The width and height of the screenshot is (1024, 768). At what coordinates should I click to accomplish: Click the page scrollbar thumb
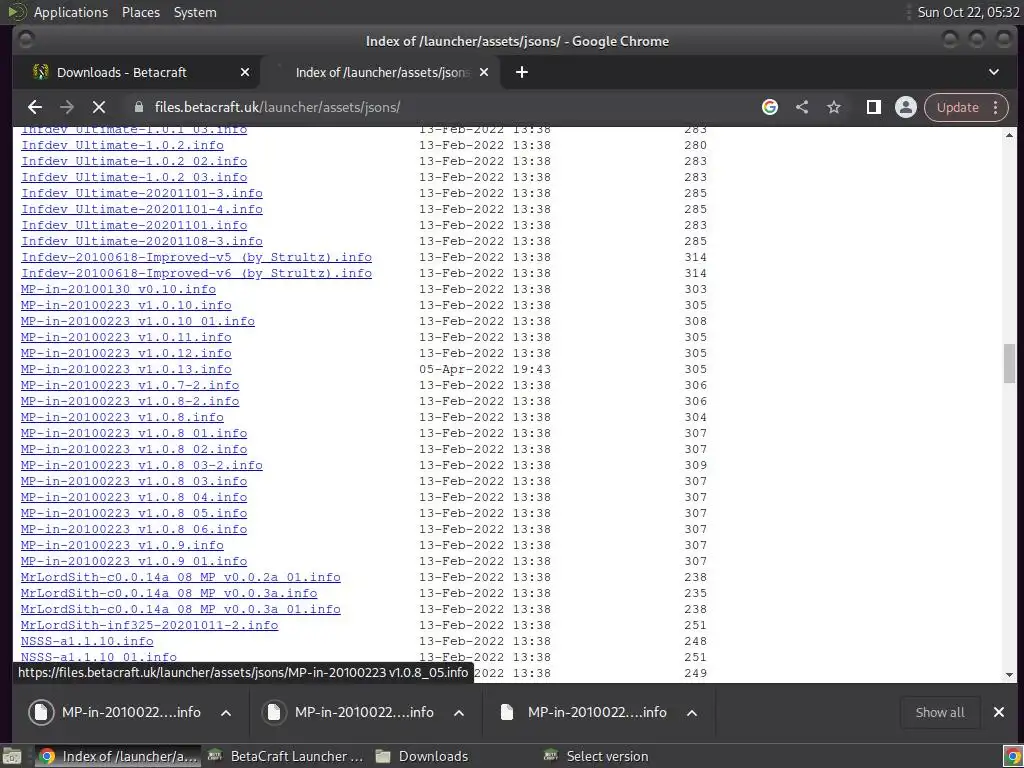tap(1010, 363)
